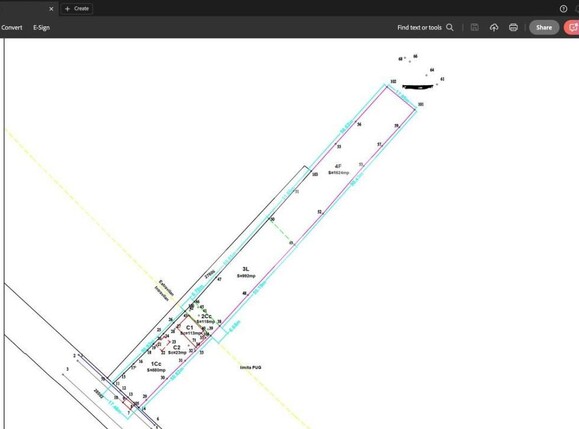Click the Extravilan label on the dashed line

point(166,288)
